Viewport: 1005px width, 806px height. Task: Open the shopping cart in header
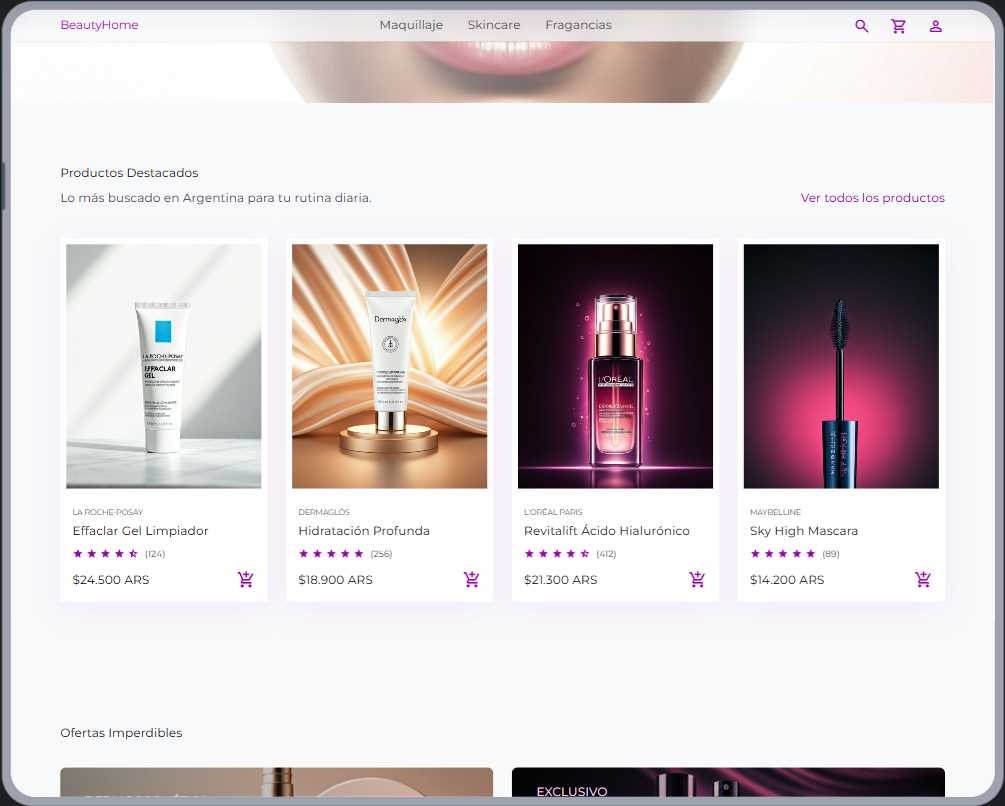click(x=899, y=26)
